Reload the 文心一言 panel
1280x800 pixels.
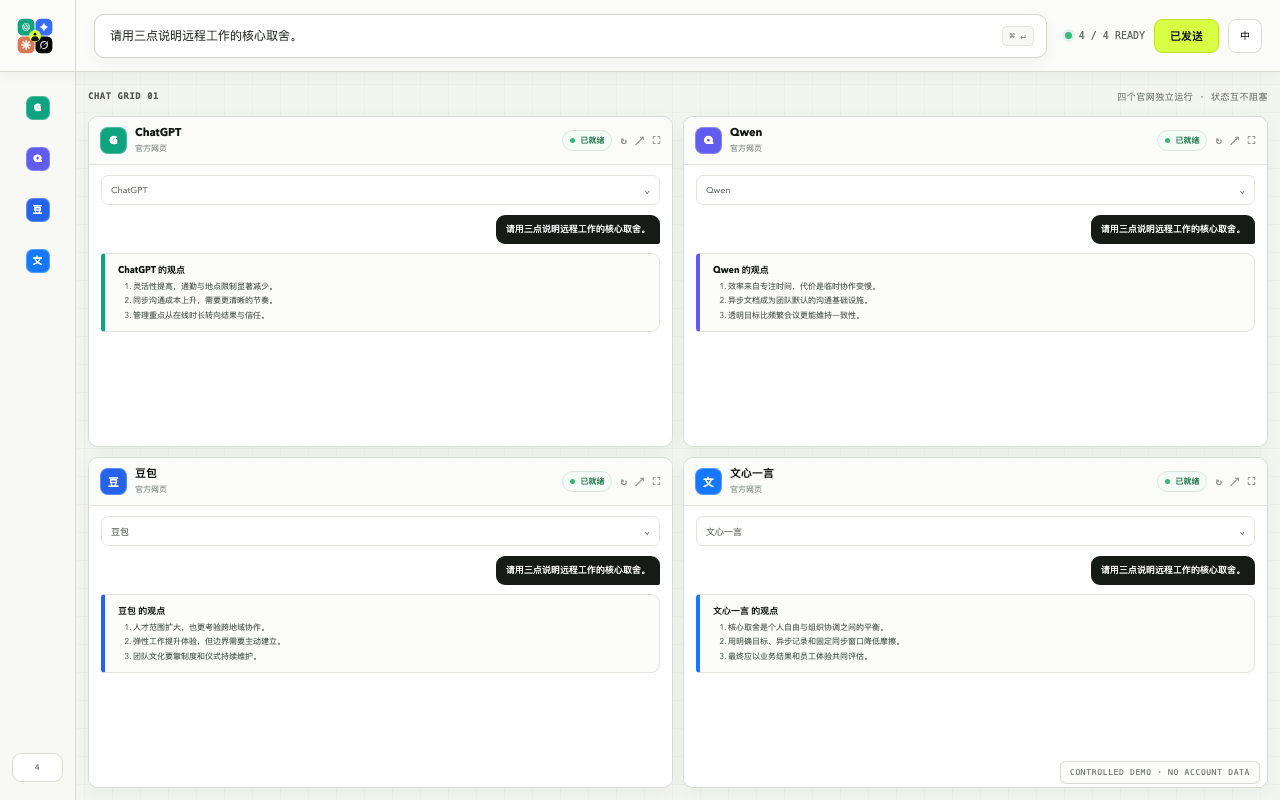[1219, 482]
